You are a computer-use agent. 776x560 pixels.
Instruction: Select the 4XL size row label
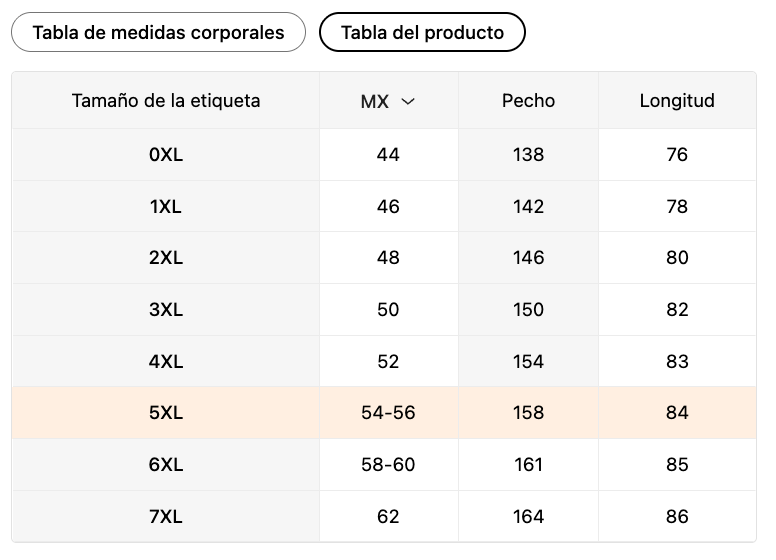pyautogui.click(x=166, y=362)
